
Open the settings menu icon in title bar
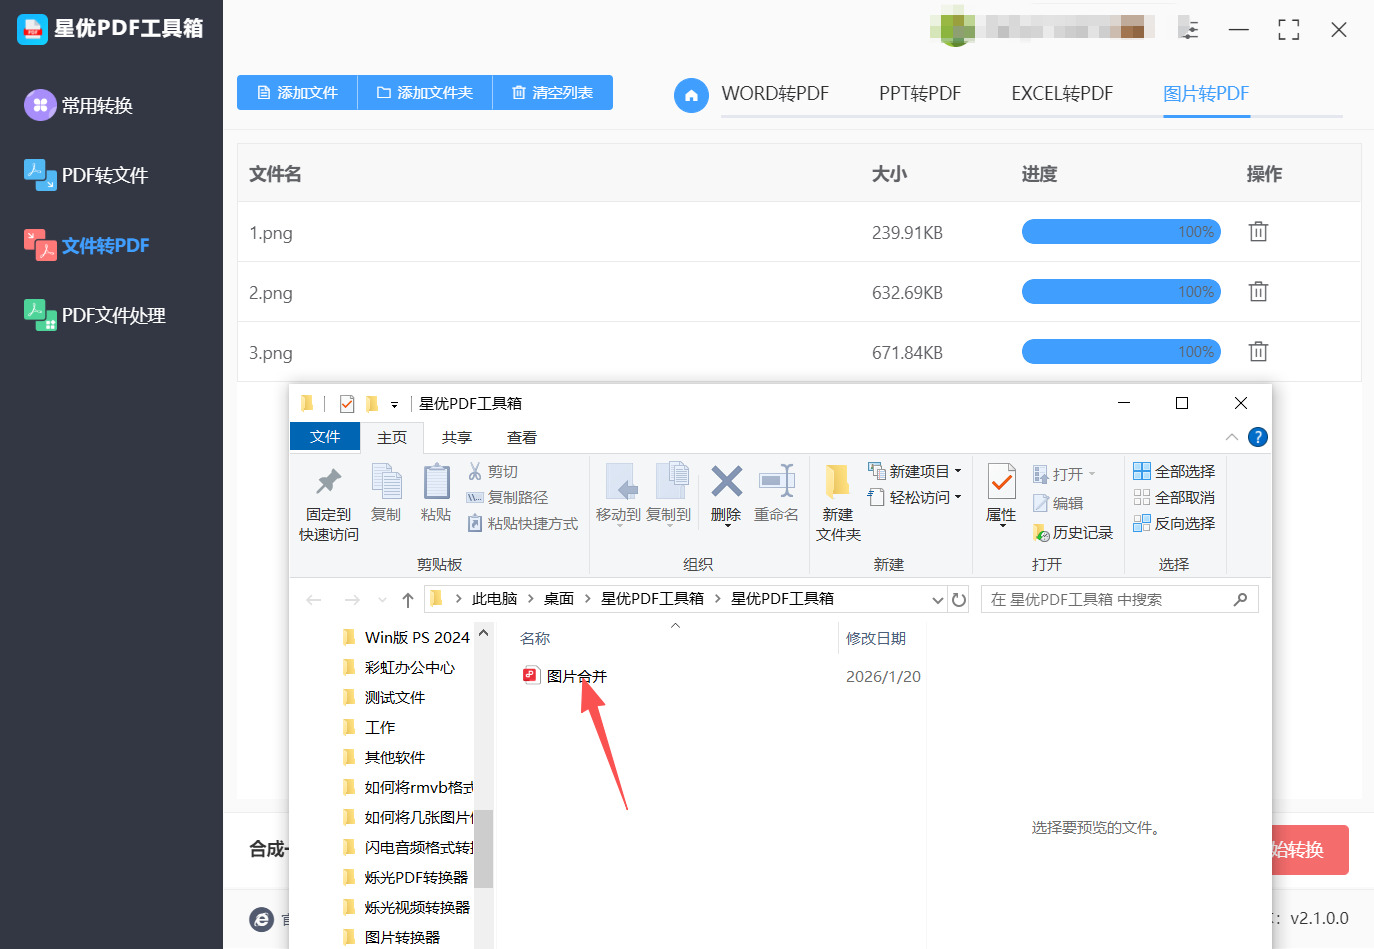click(1189, 30)
